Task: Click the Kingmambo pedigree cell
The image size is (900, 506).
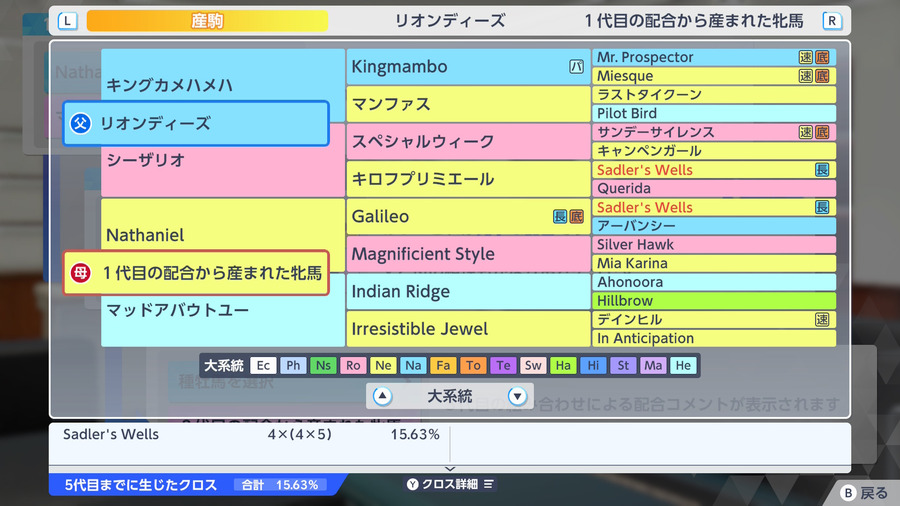Action: click(x=468, y=67)
